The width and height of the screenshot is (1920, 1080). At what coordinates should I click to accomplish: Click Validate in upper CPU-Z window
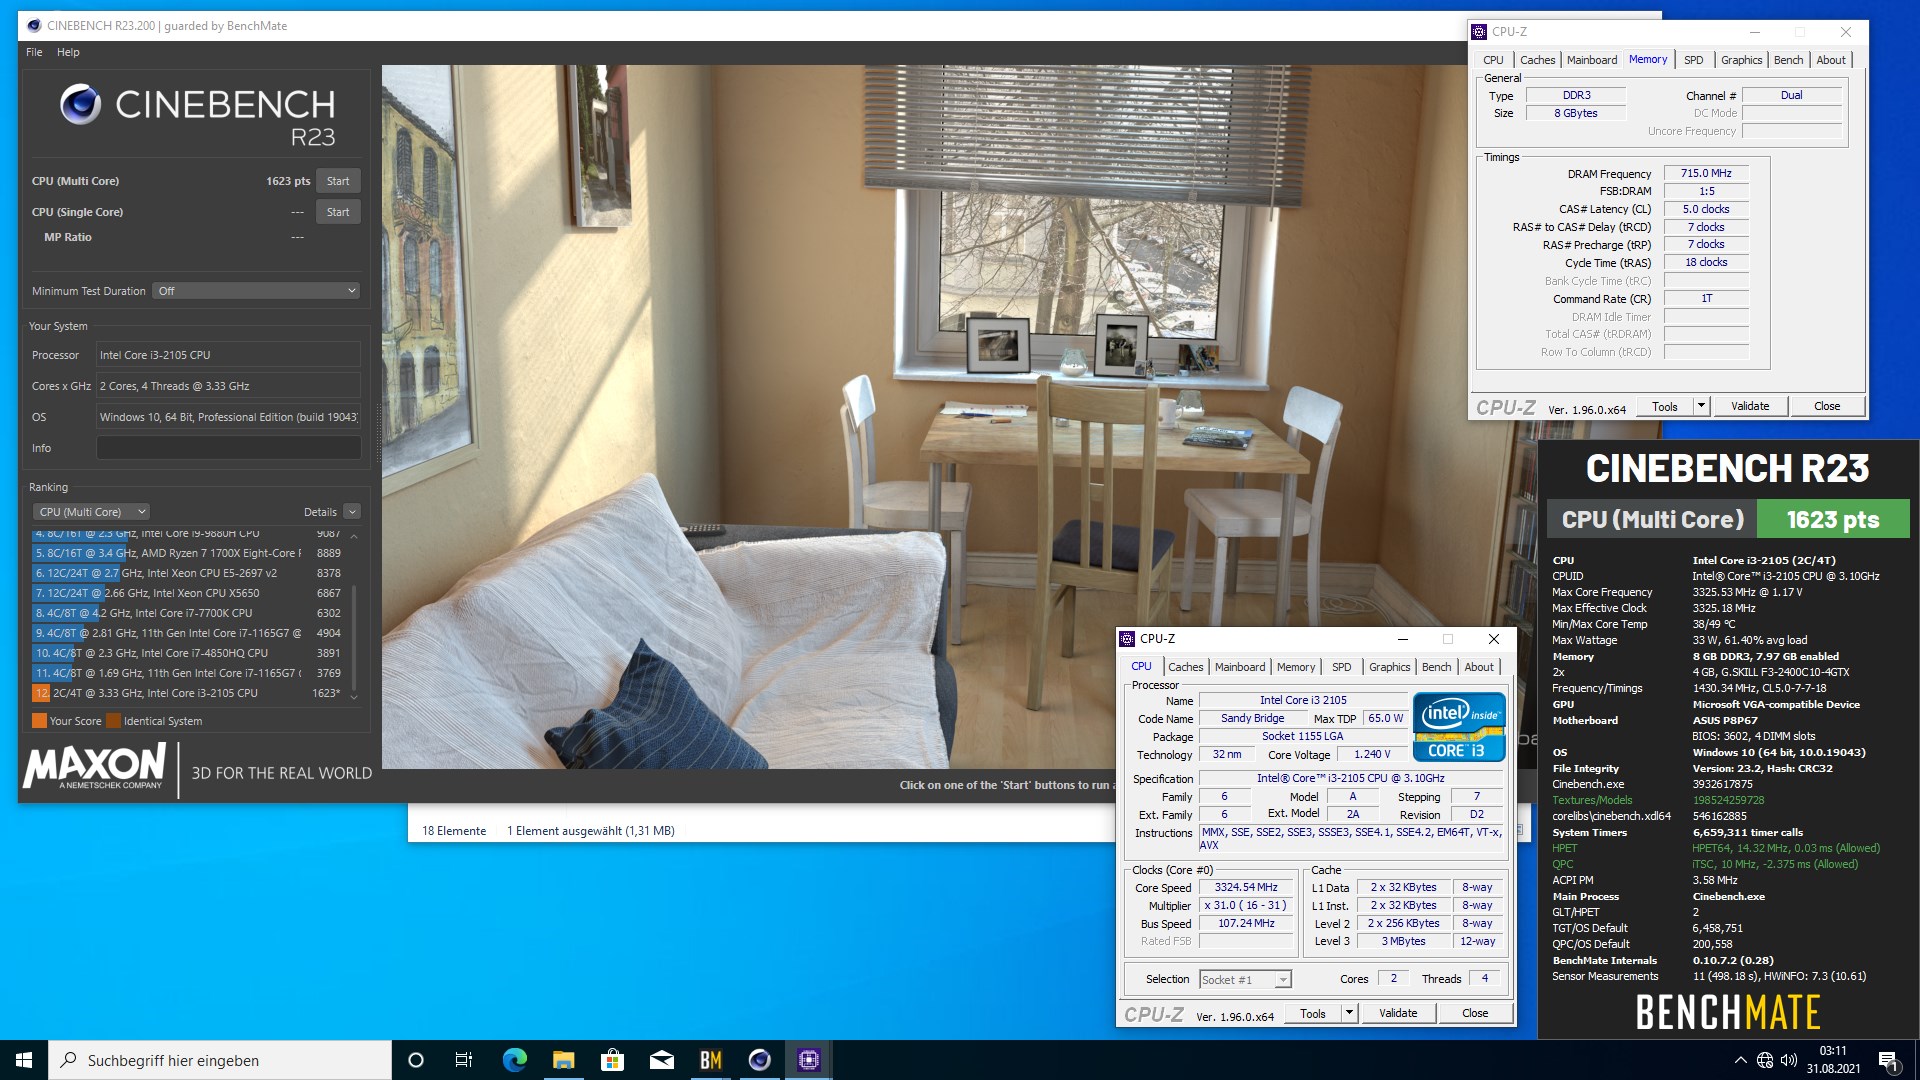1750,406
